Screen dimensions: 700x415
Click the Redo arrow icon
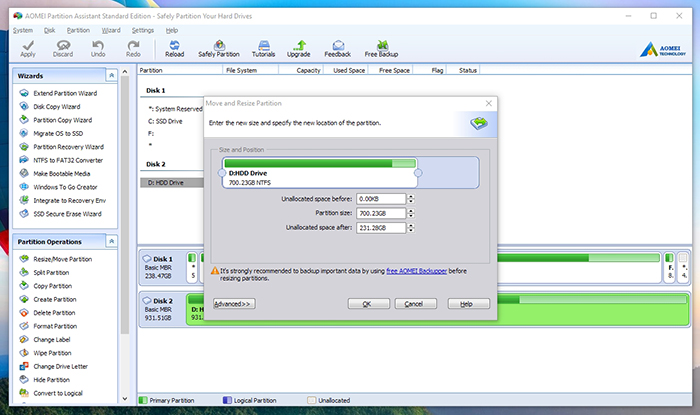click(x=133, y=49)
